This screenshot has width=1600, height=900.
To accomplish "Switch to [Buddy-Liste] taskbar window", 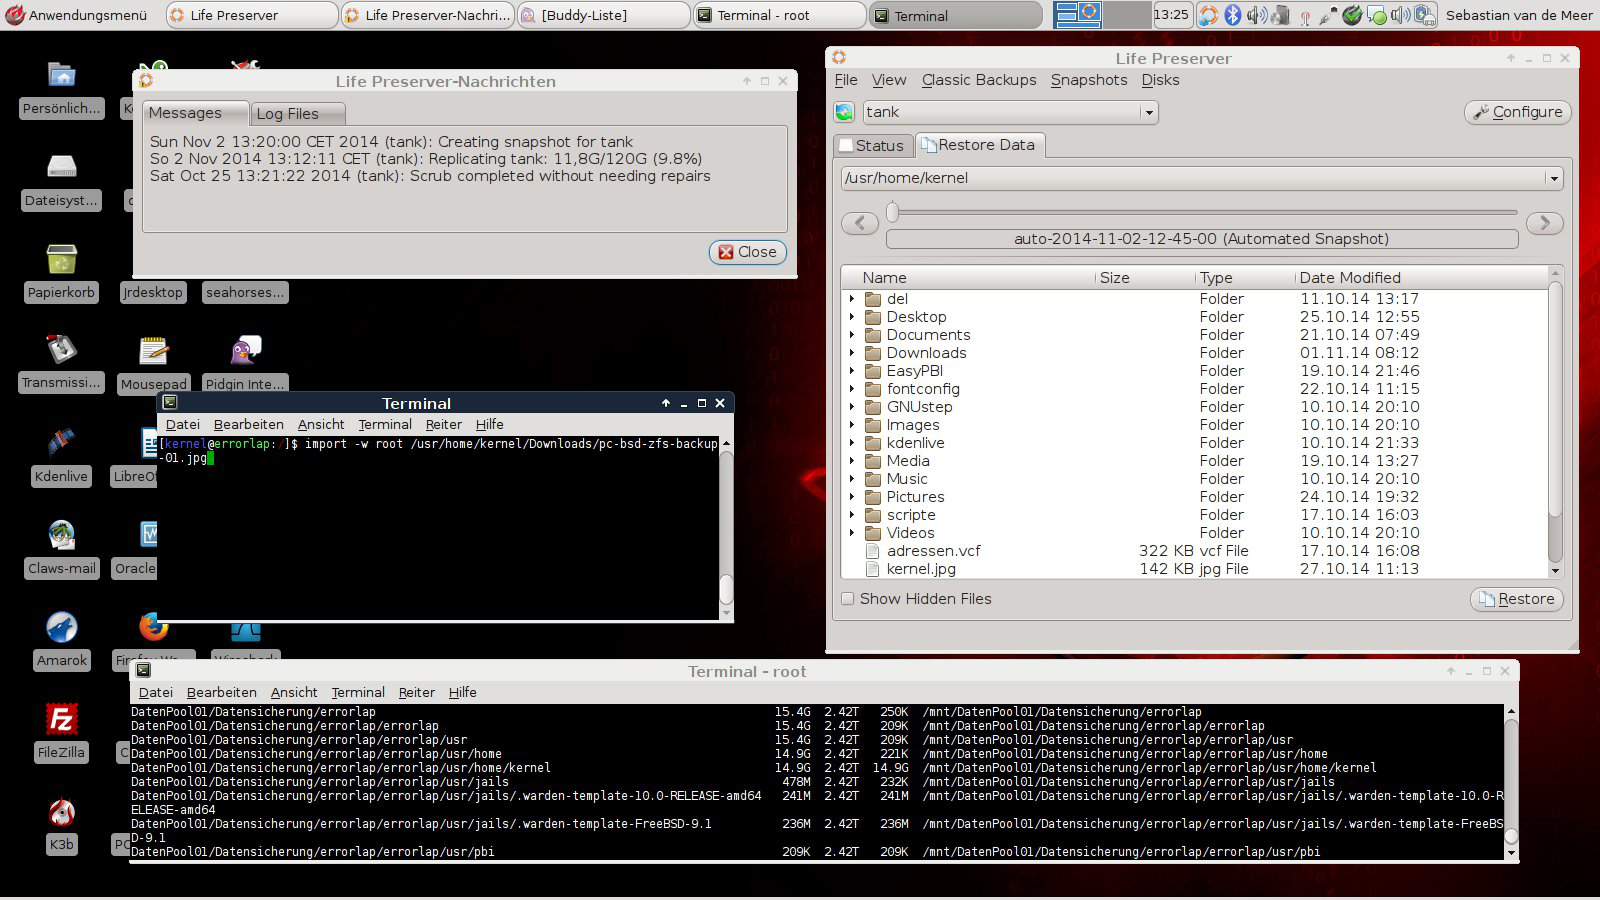I will (604, 15).
